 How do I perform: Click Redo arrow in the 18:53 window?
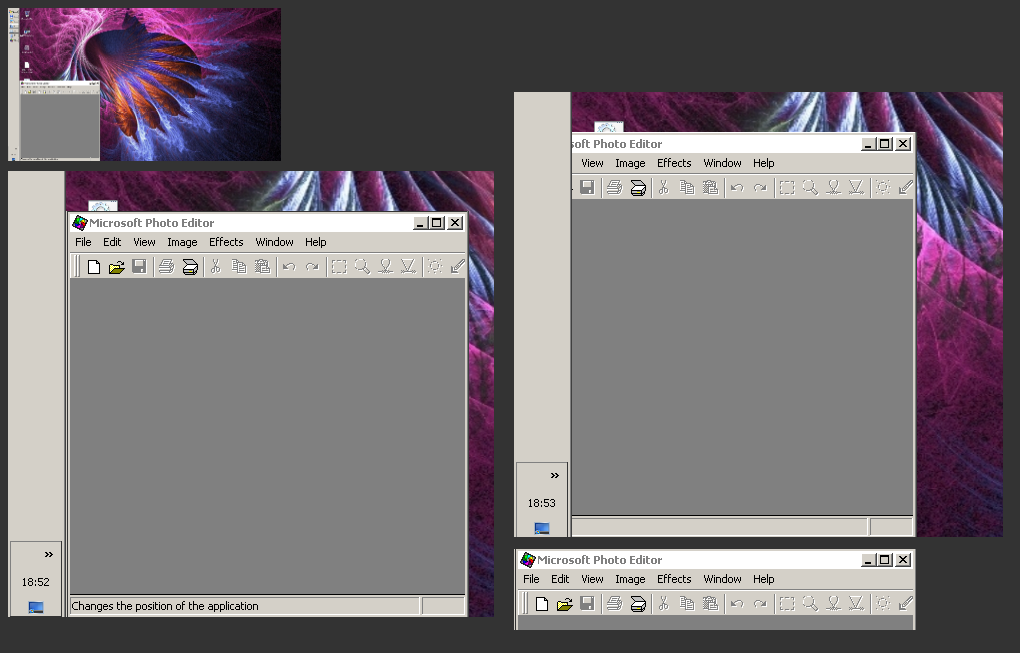pos(760,188)
